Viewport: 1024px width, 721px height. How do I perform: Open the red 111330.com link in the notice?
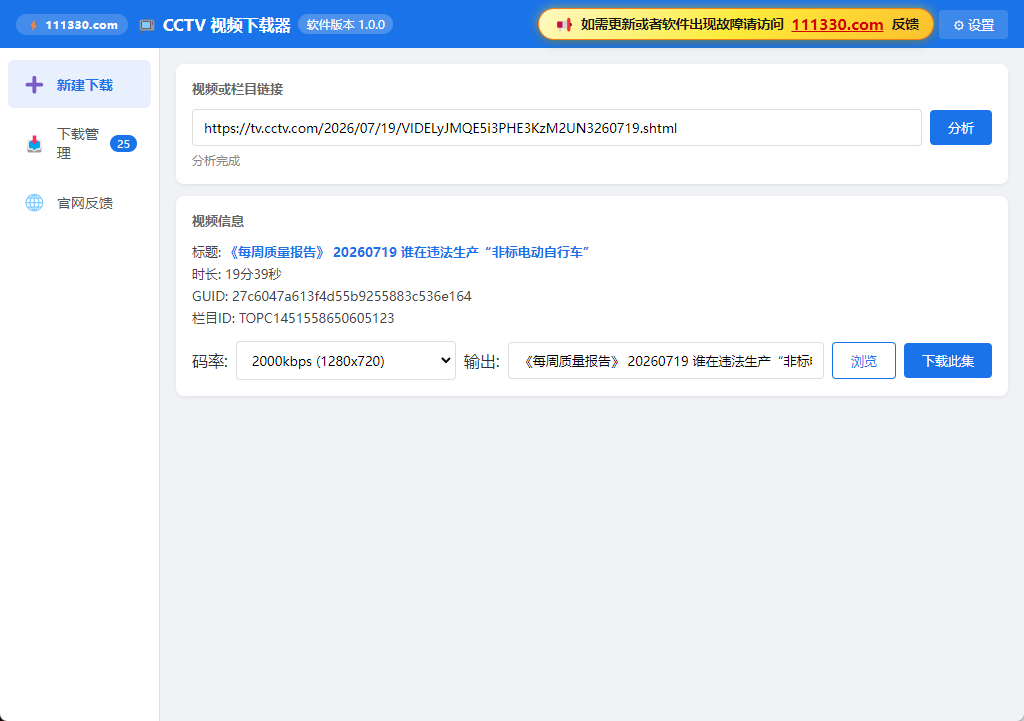(837, 25)
